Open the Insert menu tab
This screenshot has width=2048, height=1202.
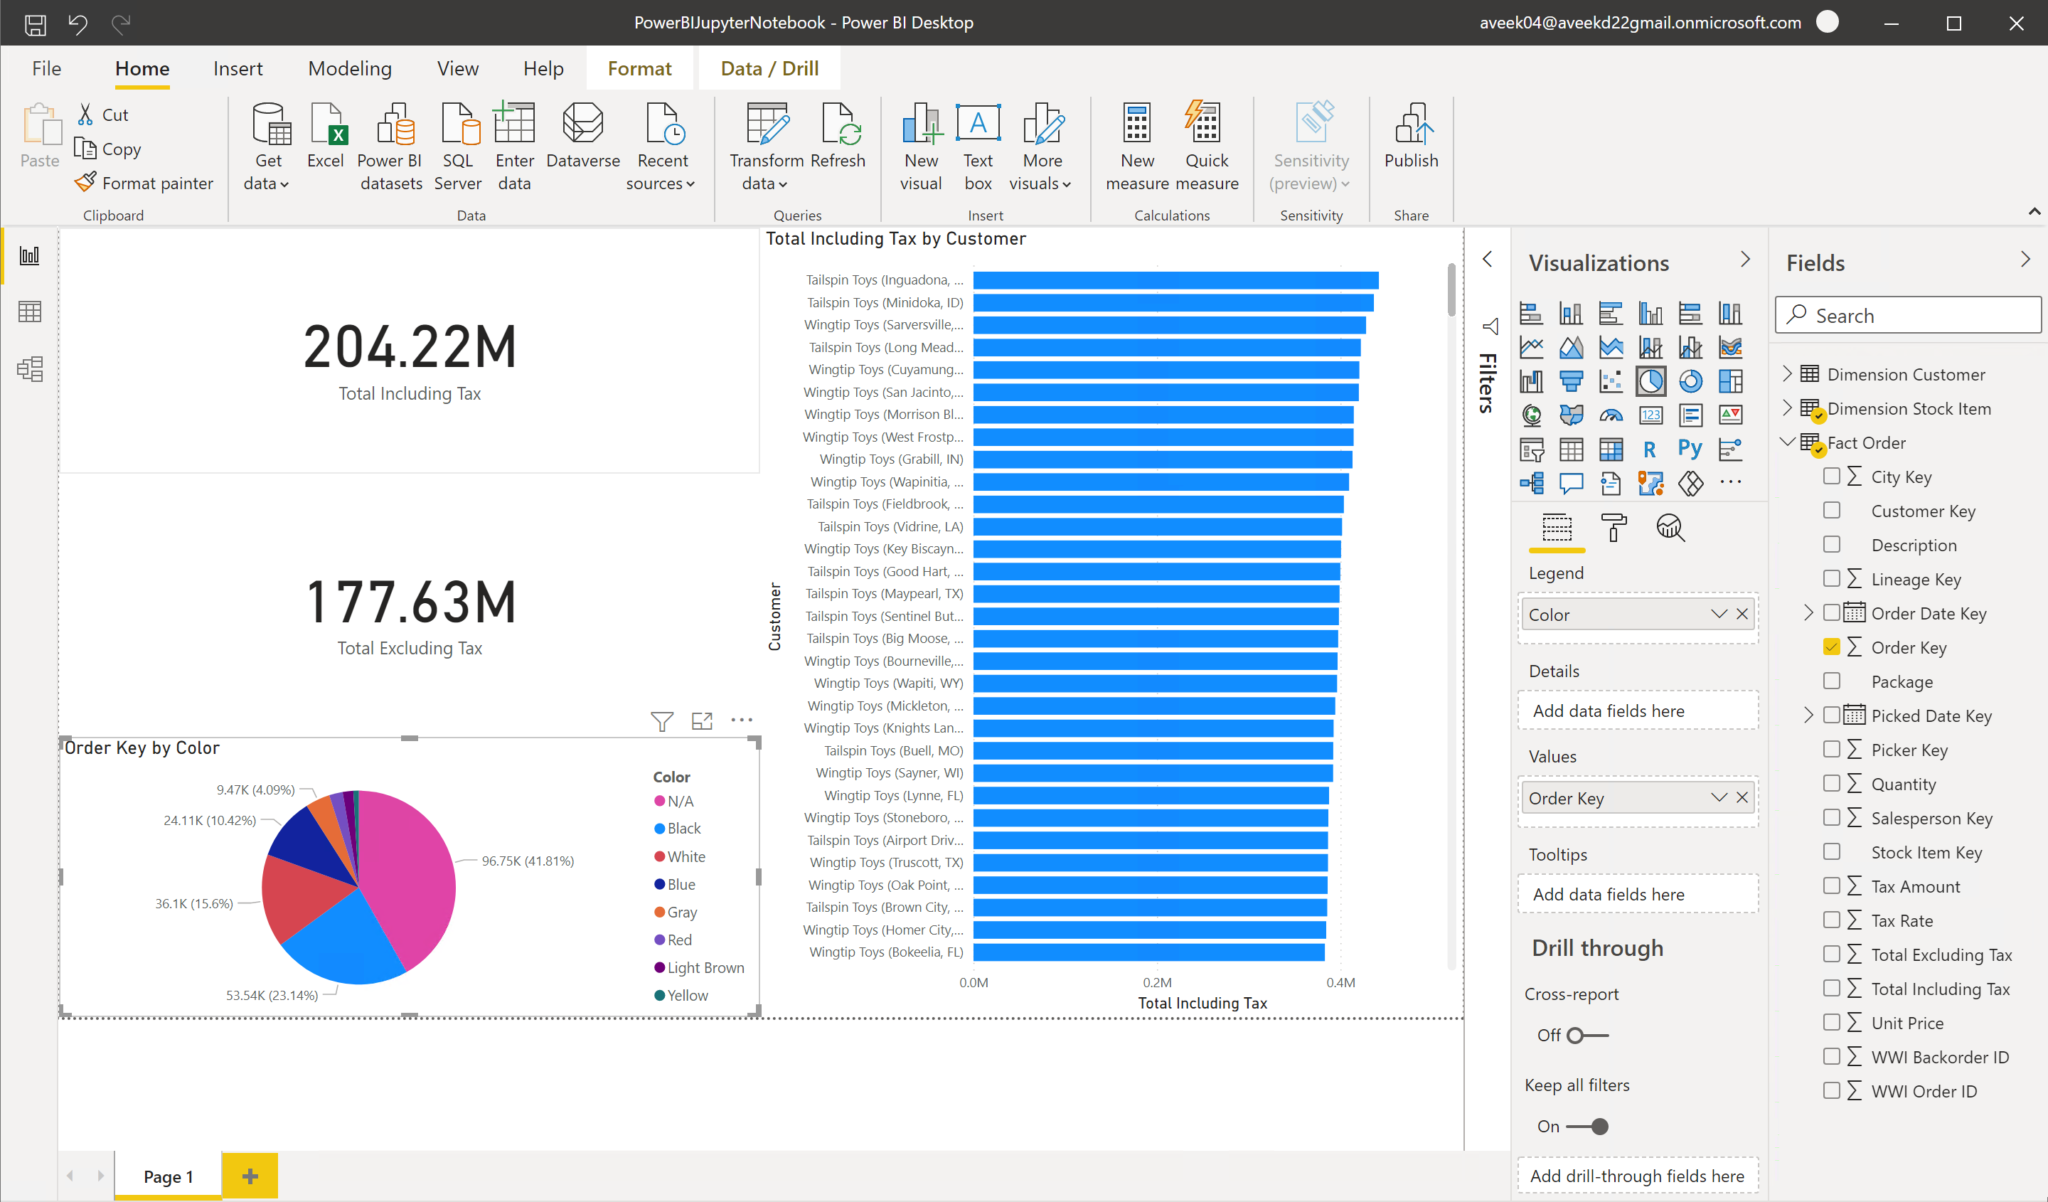[238, 68]
